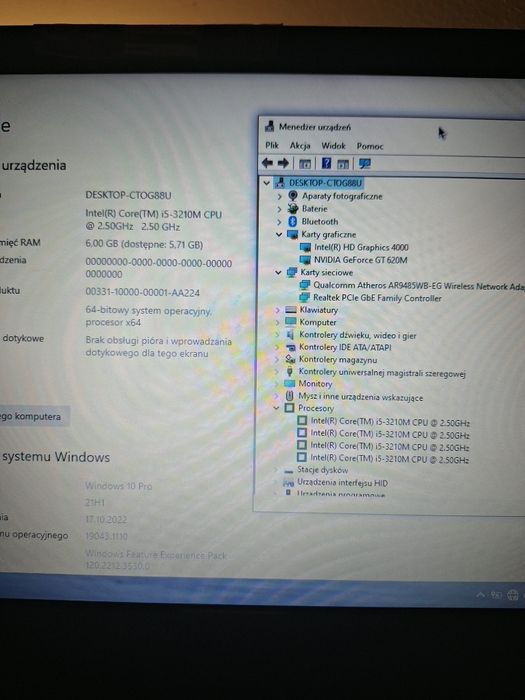Expand the Aparaty fotograficzne category
This screenshot has height=700, width=525.
(279, 196)
